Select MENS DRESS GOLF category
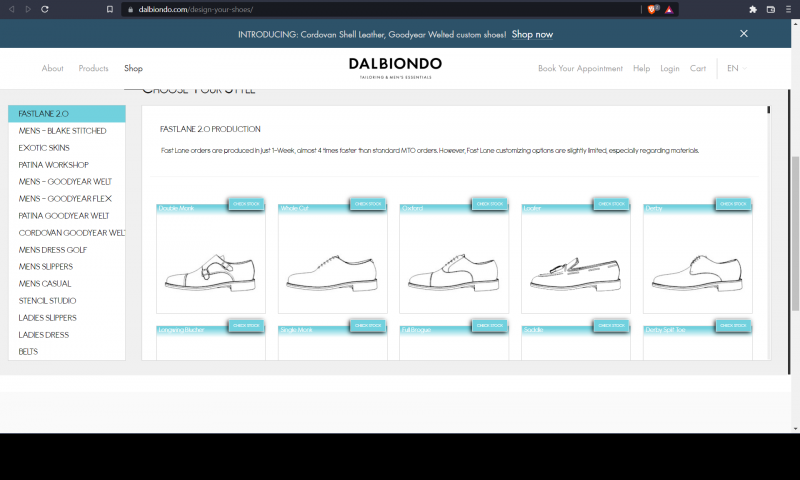Image resolution: width=800 pixels, height=480 pixels. point(67,250)
